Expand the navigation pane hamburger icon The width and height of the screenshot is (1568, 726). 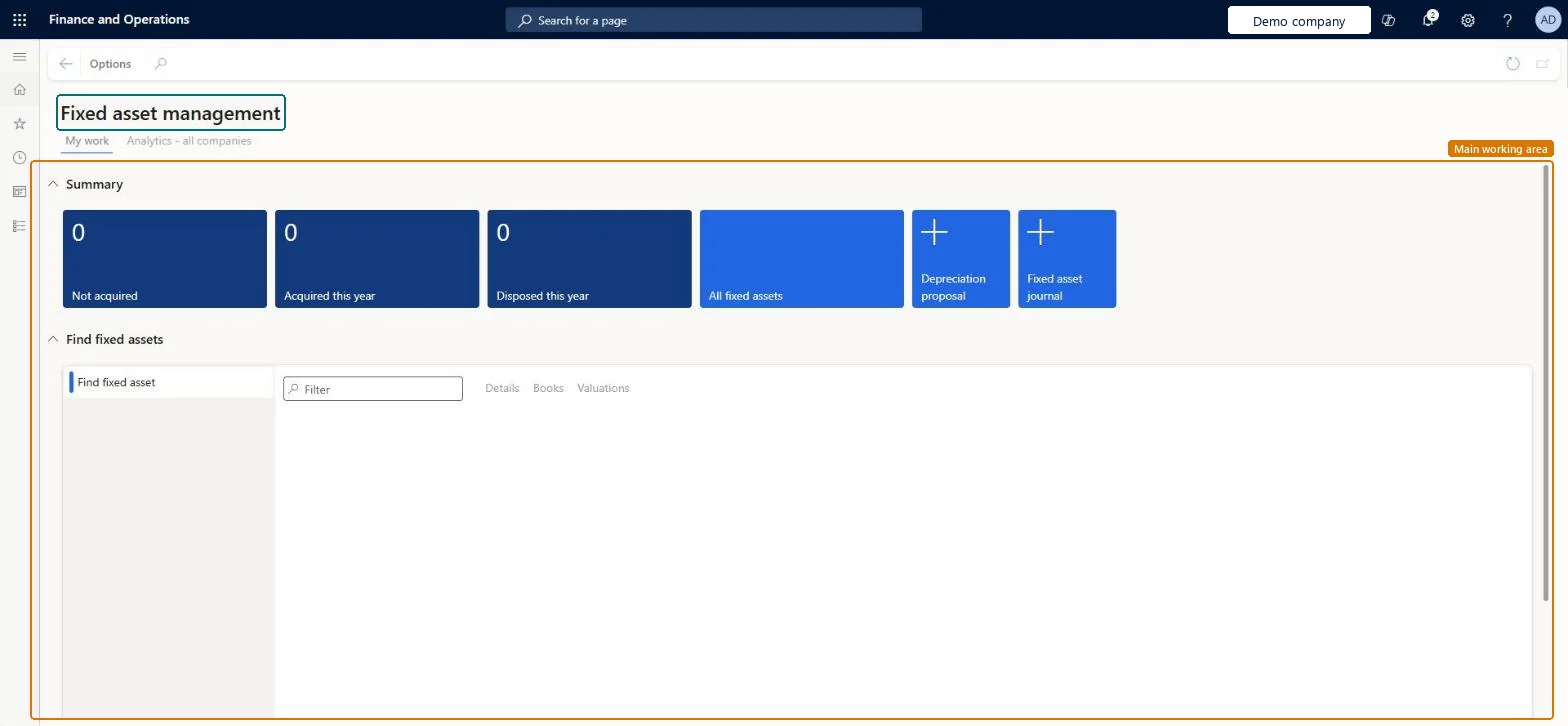pos(19,57)
